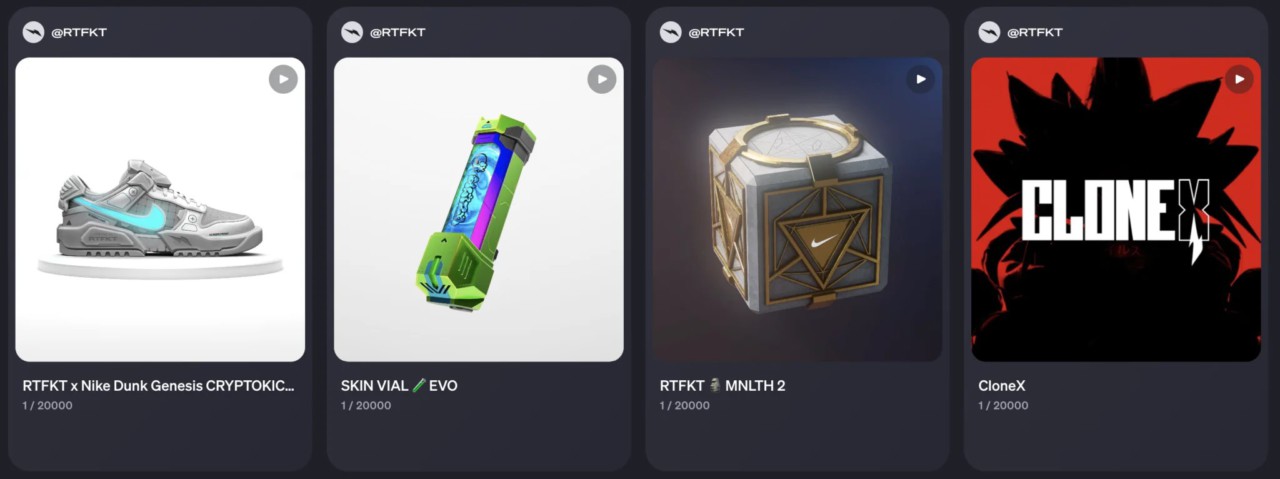Screen dimensions: 1280x479
Task: Play the CloneX card video
Action: (1239, 79)
